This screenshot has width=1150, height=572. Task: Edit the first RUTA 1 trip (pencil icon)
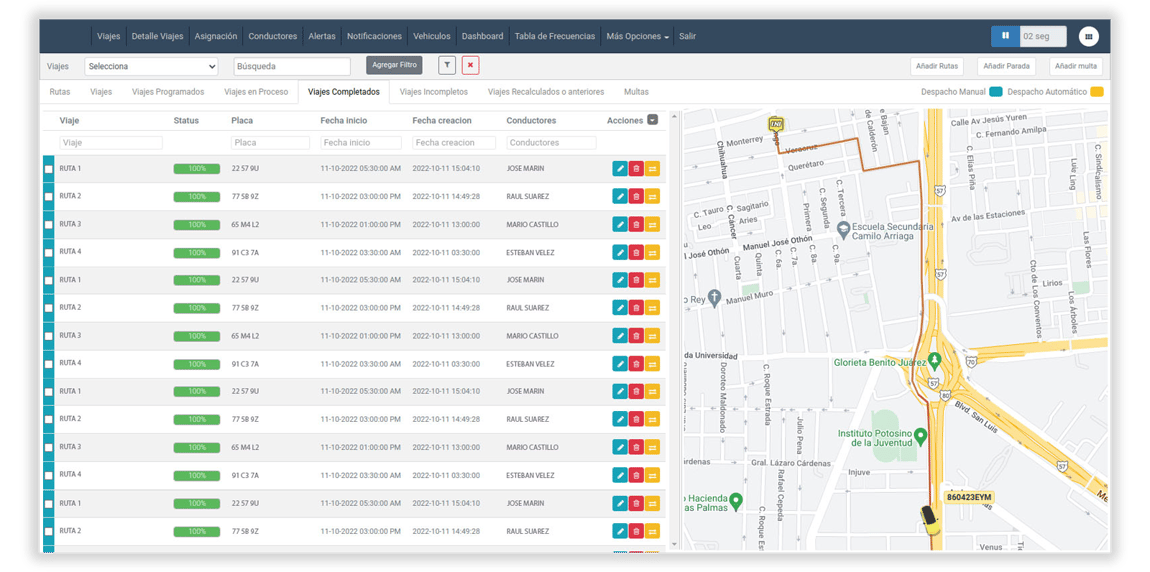click(x=620, y=169)
